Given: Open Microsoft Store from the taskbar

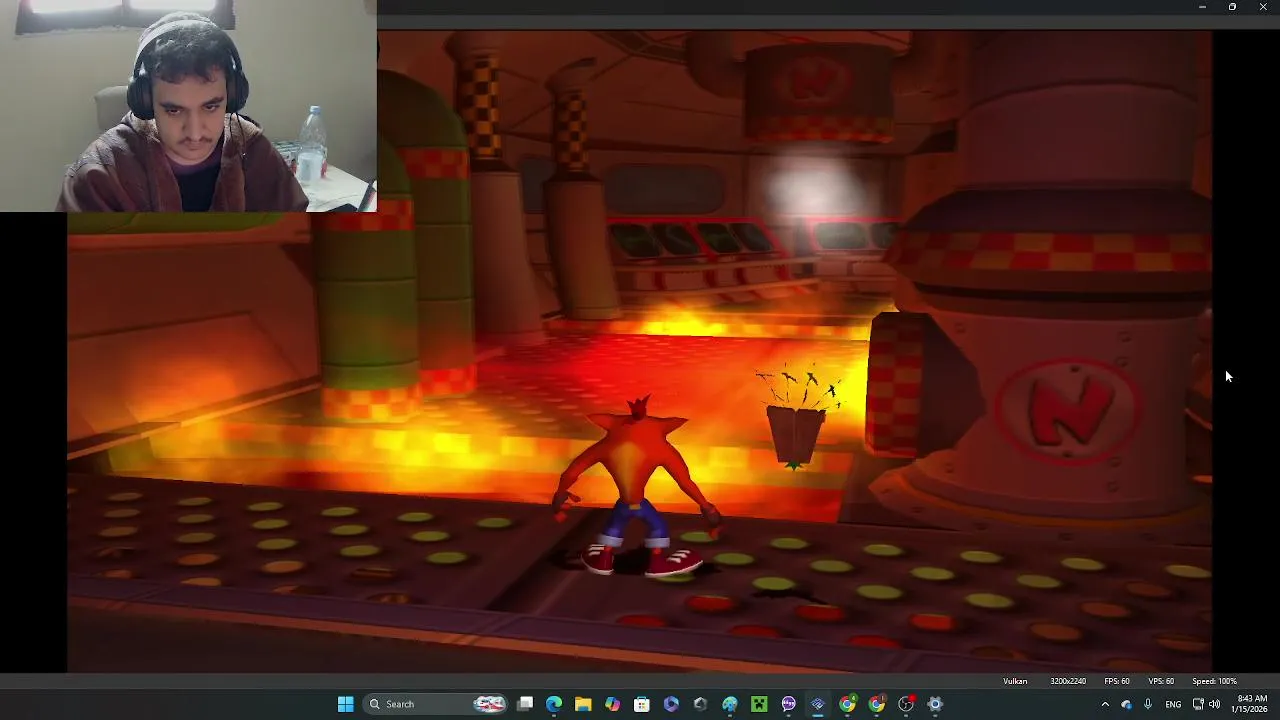Looking at the screenshot, I should 642,704.
